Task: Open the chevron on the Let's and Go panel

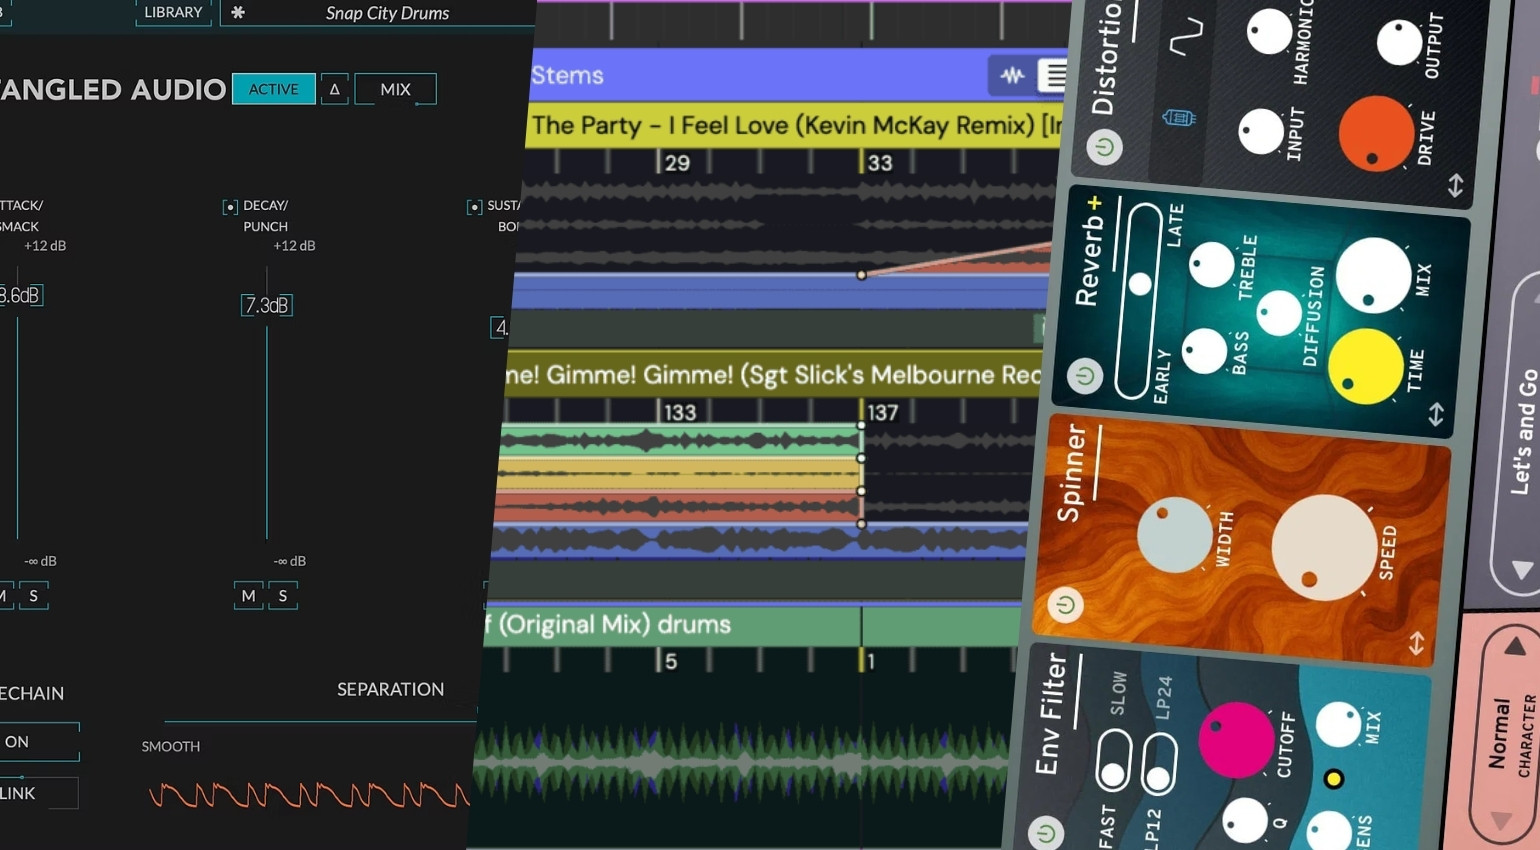Action: tap(1524, 570)
